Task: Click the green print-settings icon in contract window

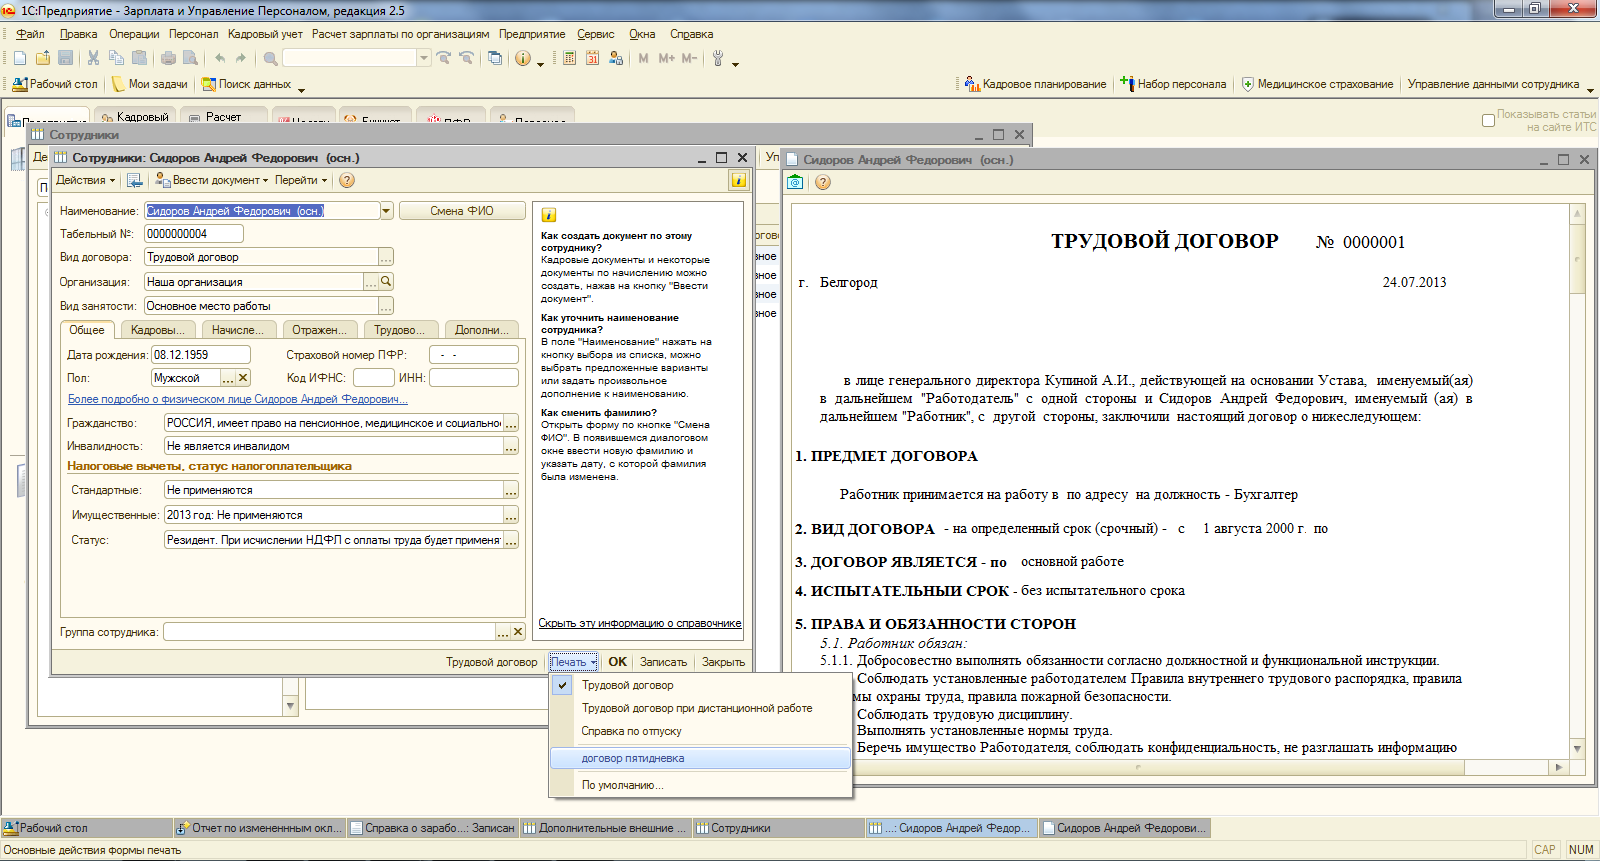Action: [795, 182]
